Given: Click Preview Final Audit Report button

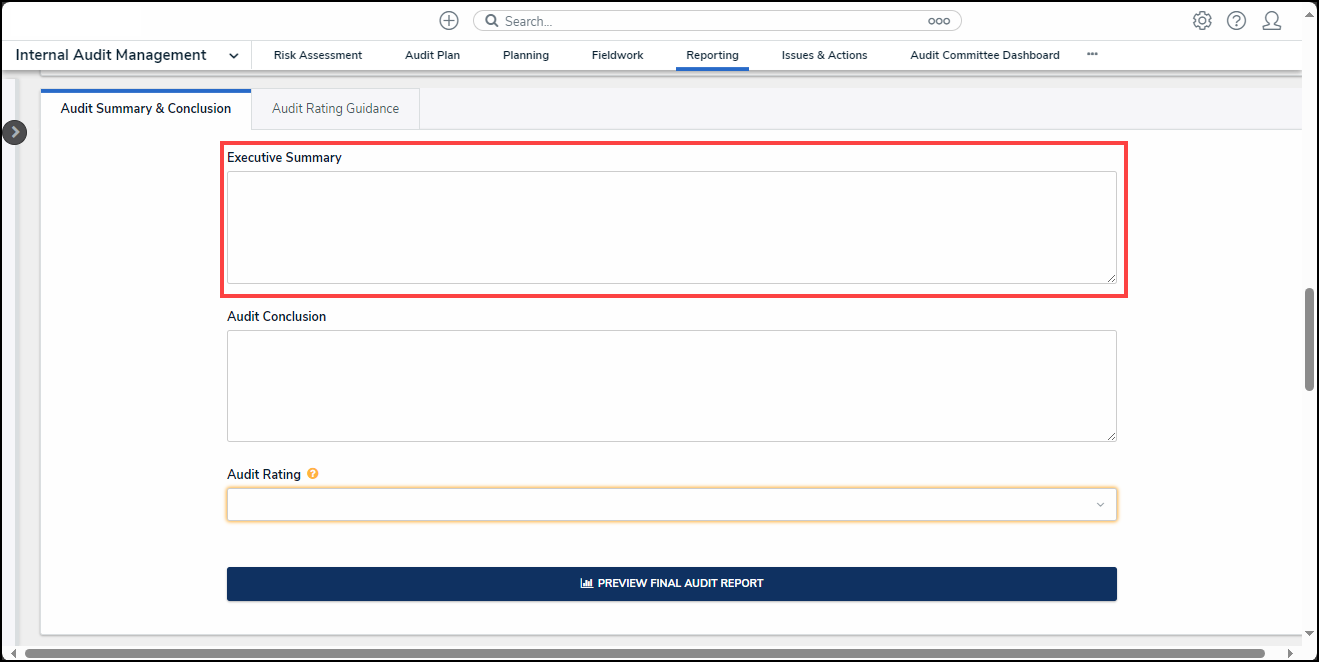Looking at the screenshot, I should 672,584.
